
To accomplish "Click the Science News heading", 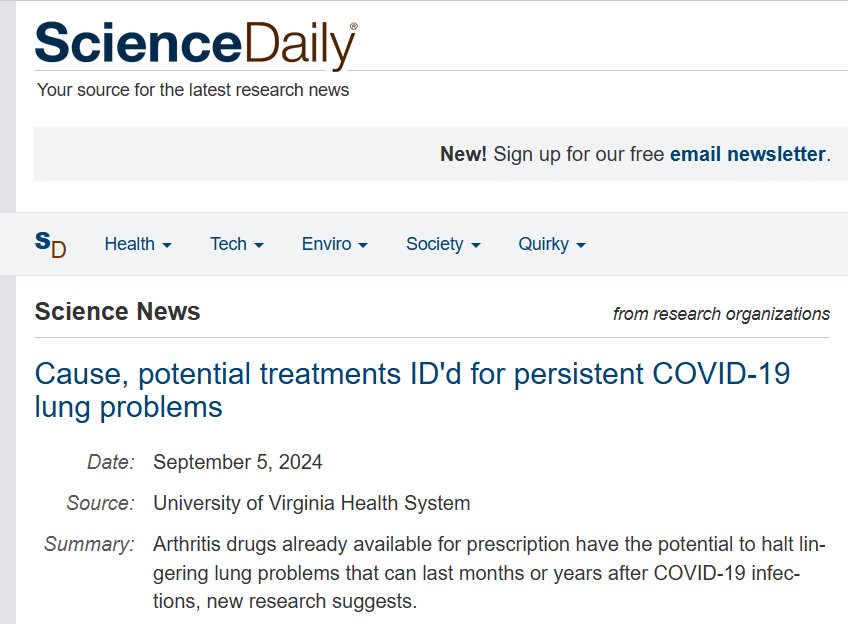I will click(117, 312).
